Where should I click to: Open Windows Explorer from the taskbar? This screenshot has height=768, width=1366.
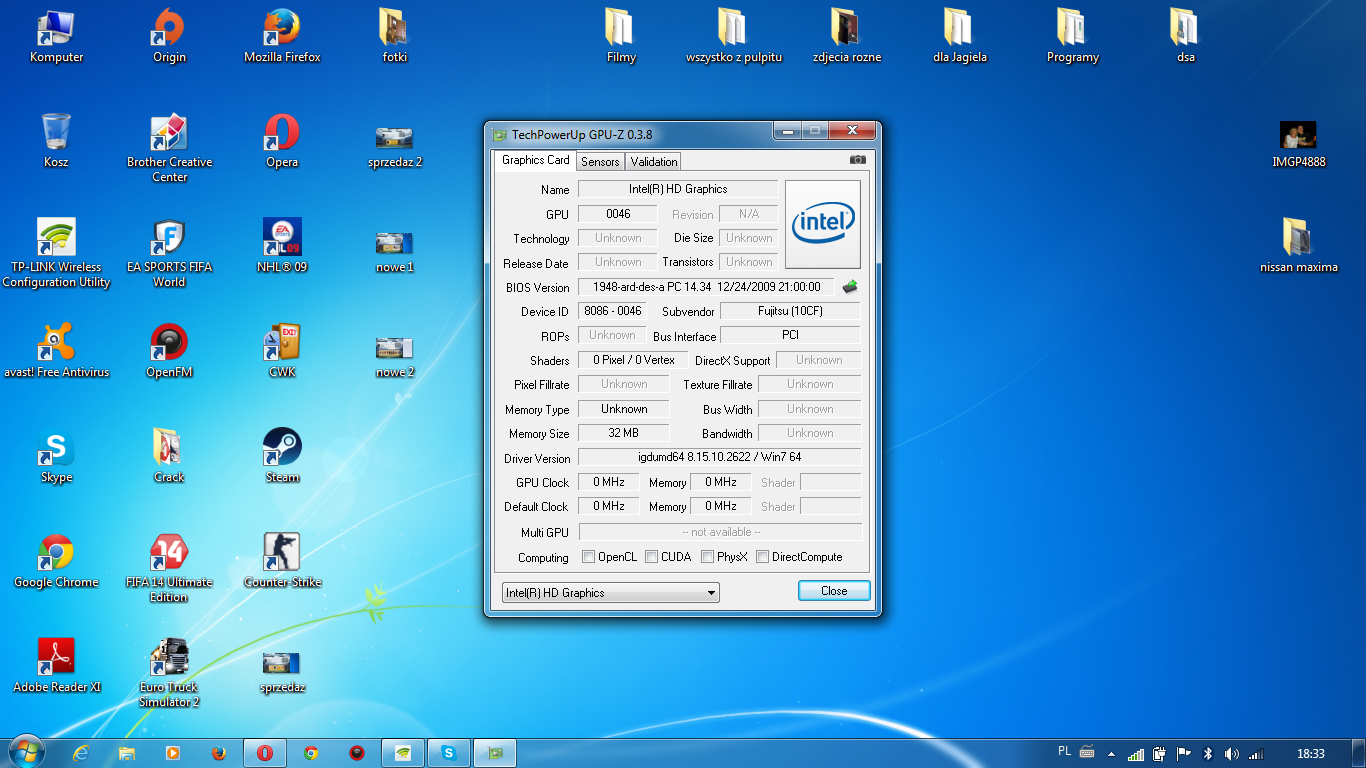[x=127, y=753]
